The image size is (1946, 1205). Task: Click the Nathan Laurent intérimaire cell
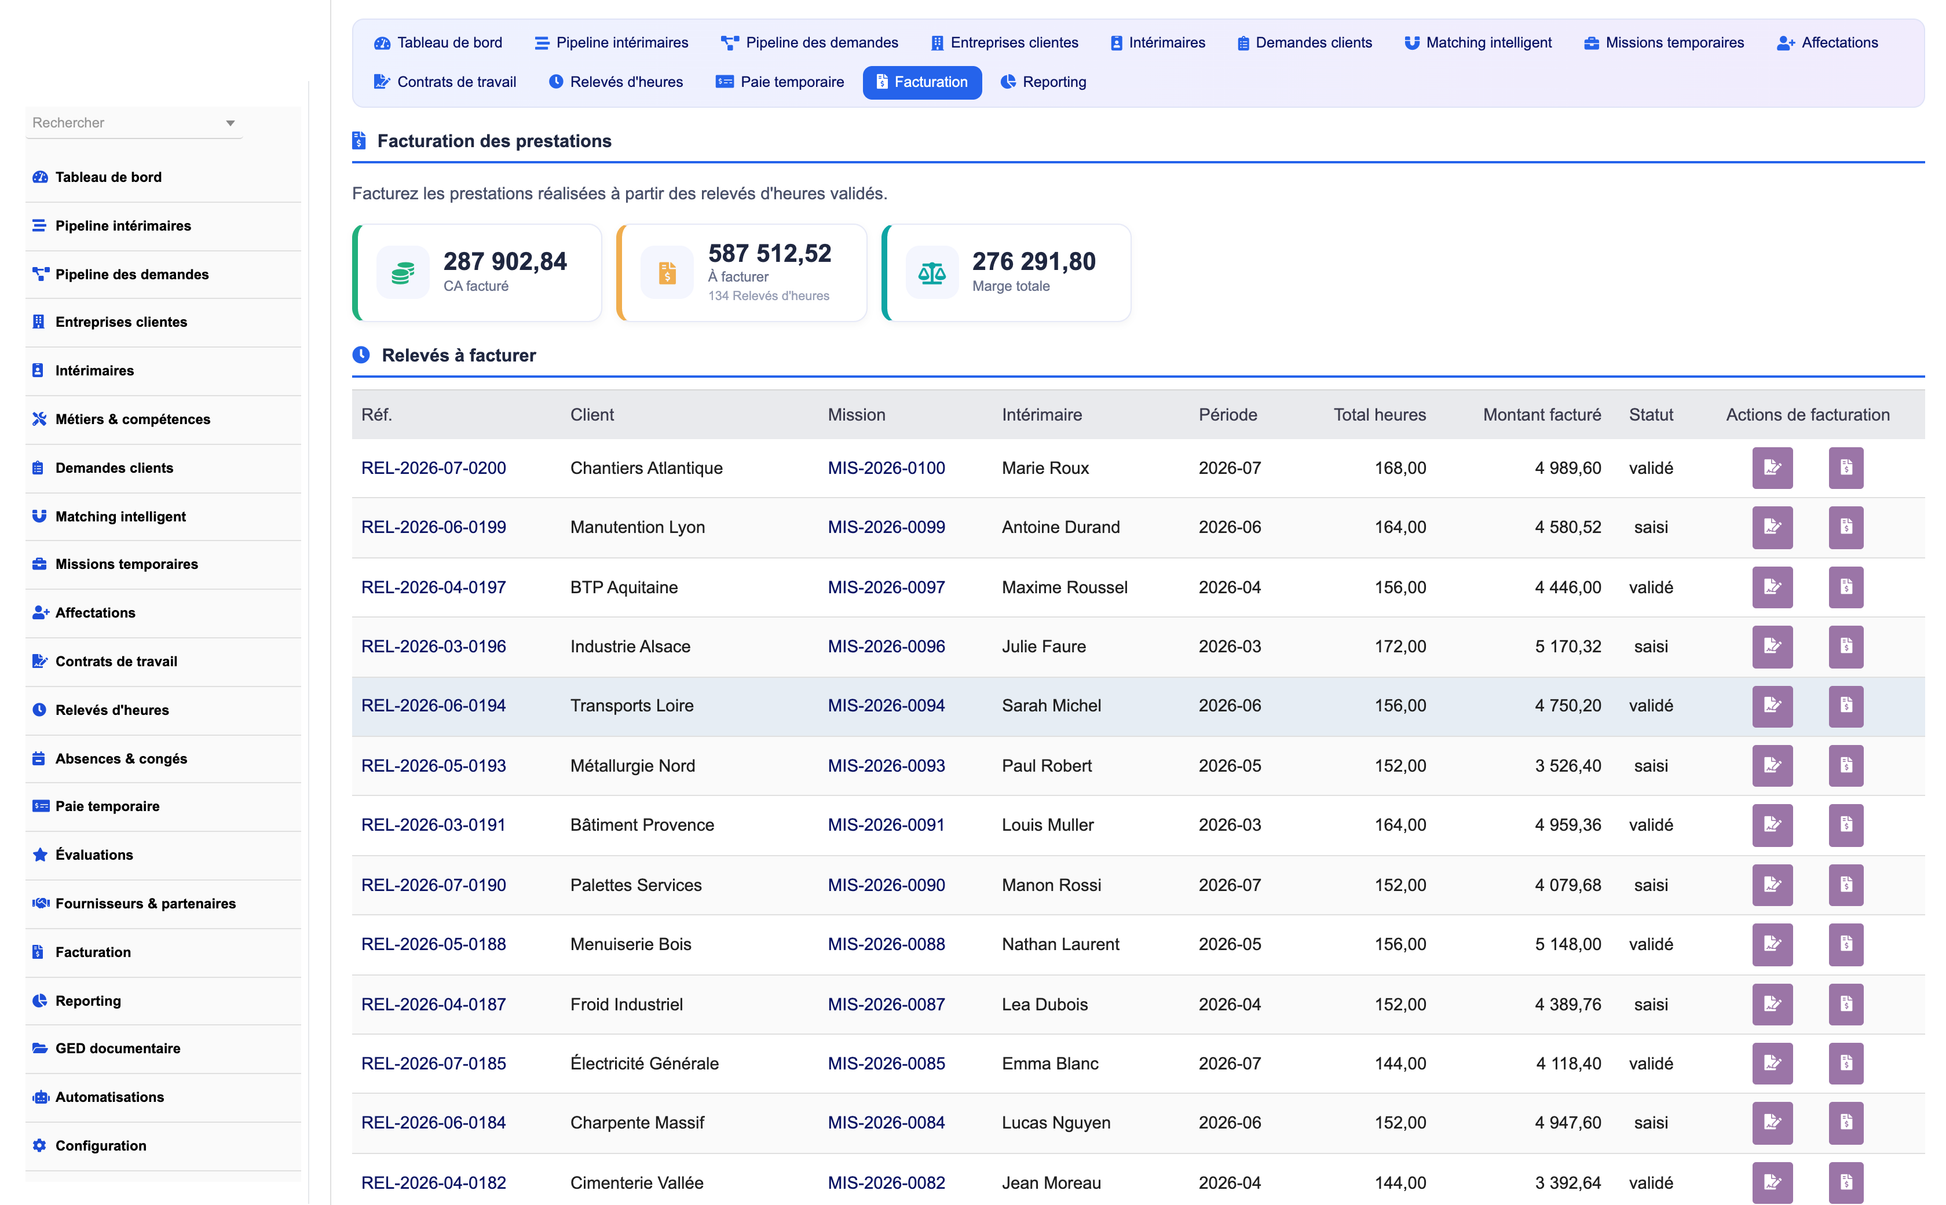coord(1060,944)
